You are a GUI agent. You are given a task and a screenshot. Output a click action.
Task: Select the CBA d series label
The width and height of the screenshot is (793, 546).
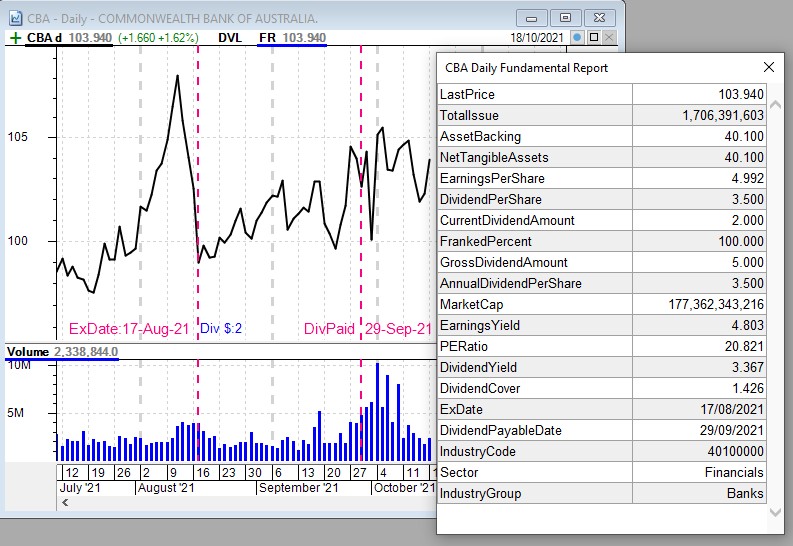click(45, 38)
